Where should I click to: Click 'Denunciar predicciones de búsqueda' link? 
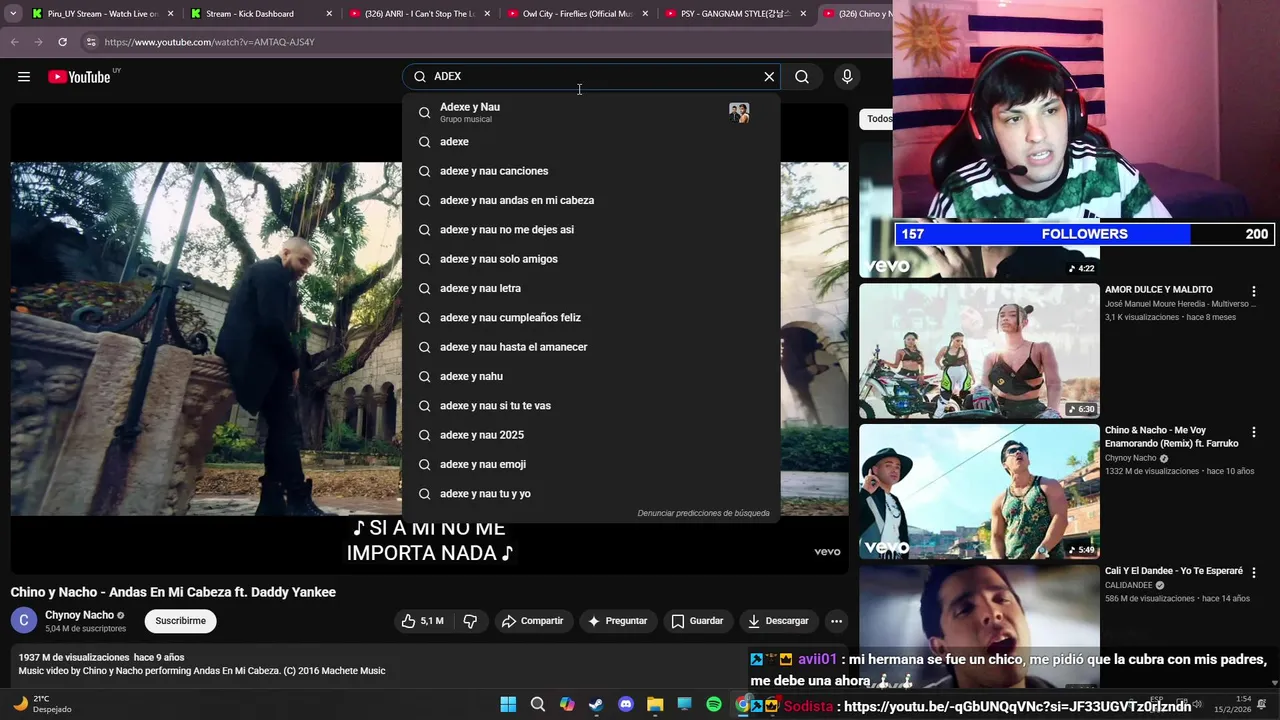703,513
